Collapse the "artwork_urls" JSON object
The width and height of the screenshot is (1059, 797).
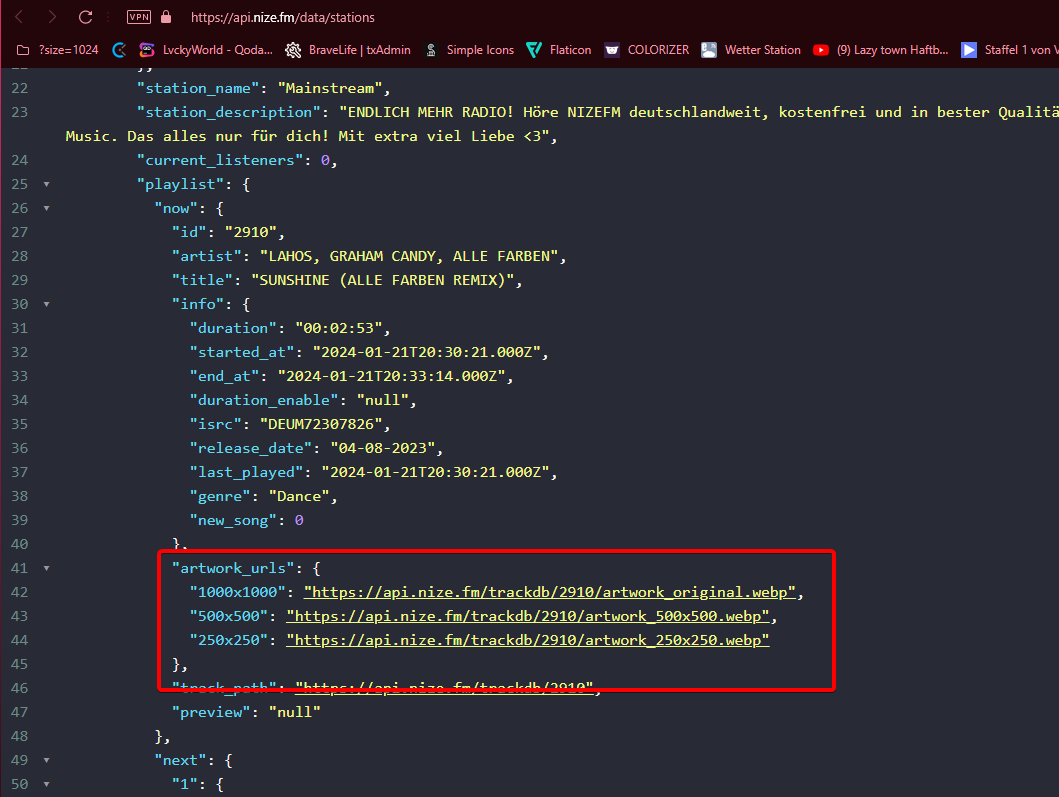pos(46,568)
